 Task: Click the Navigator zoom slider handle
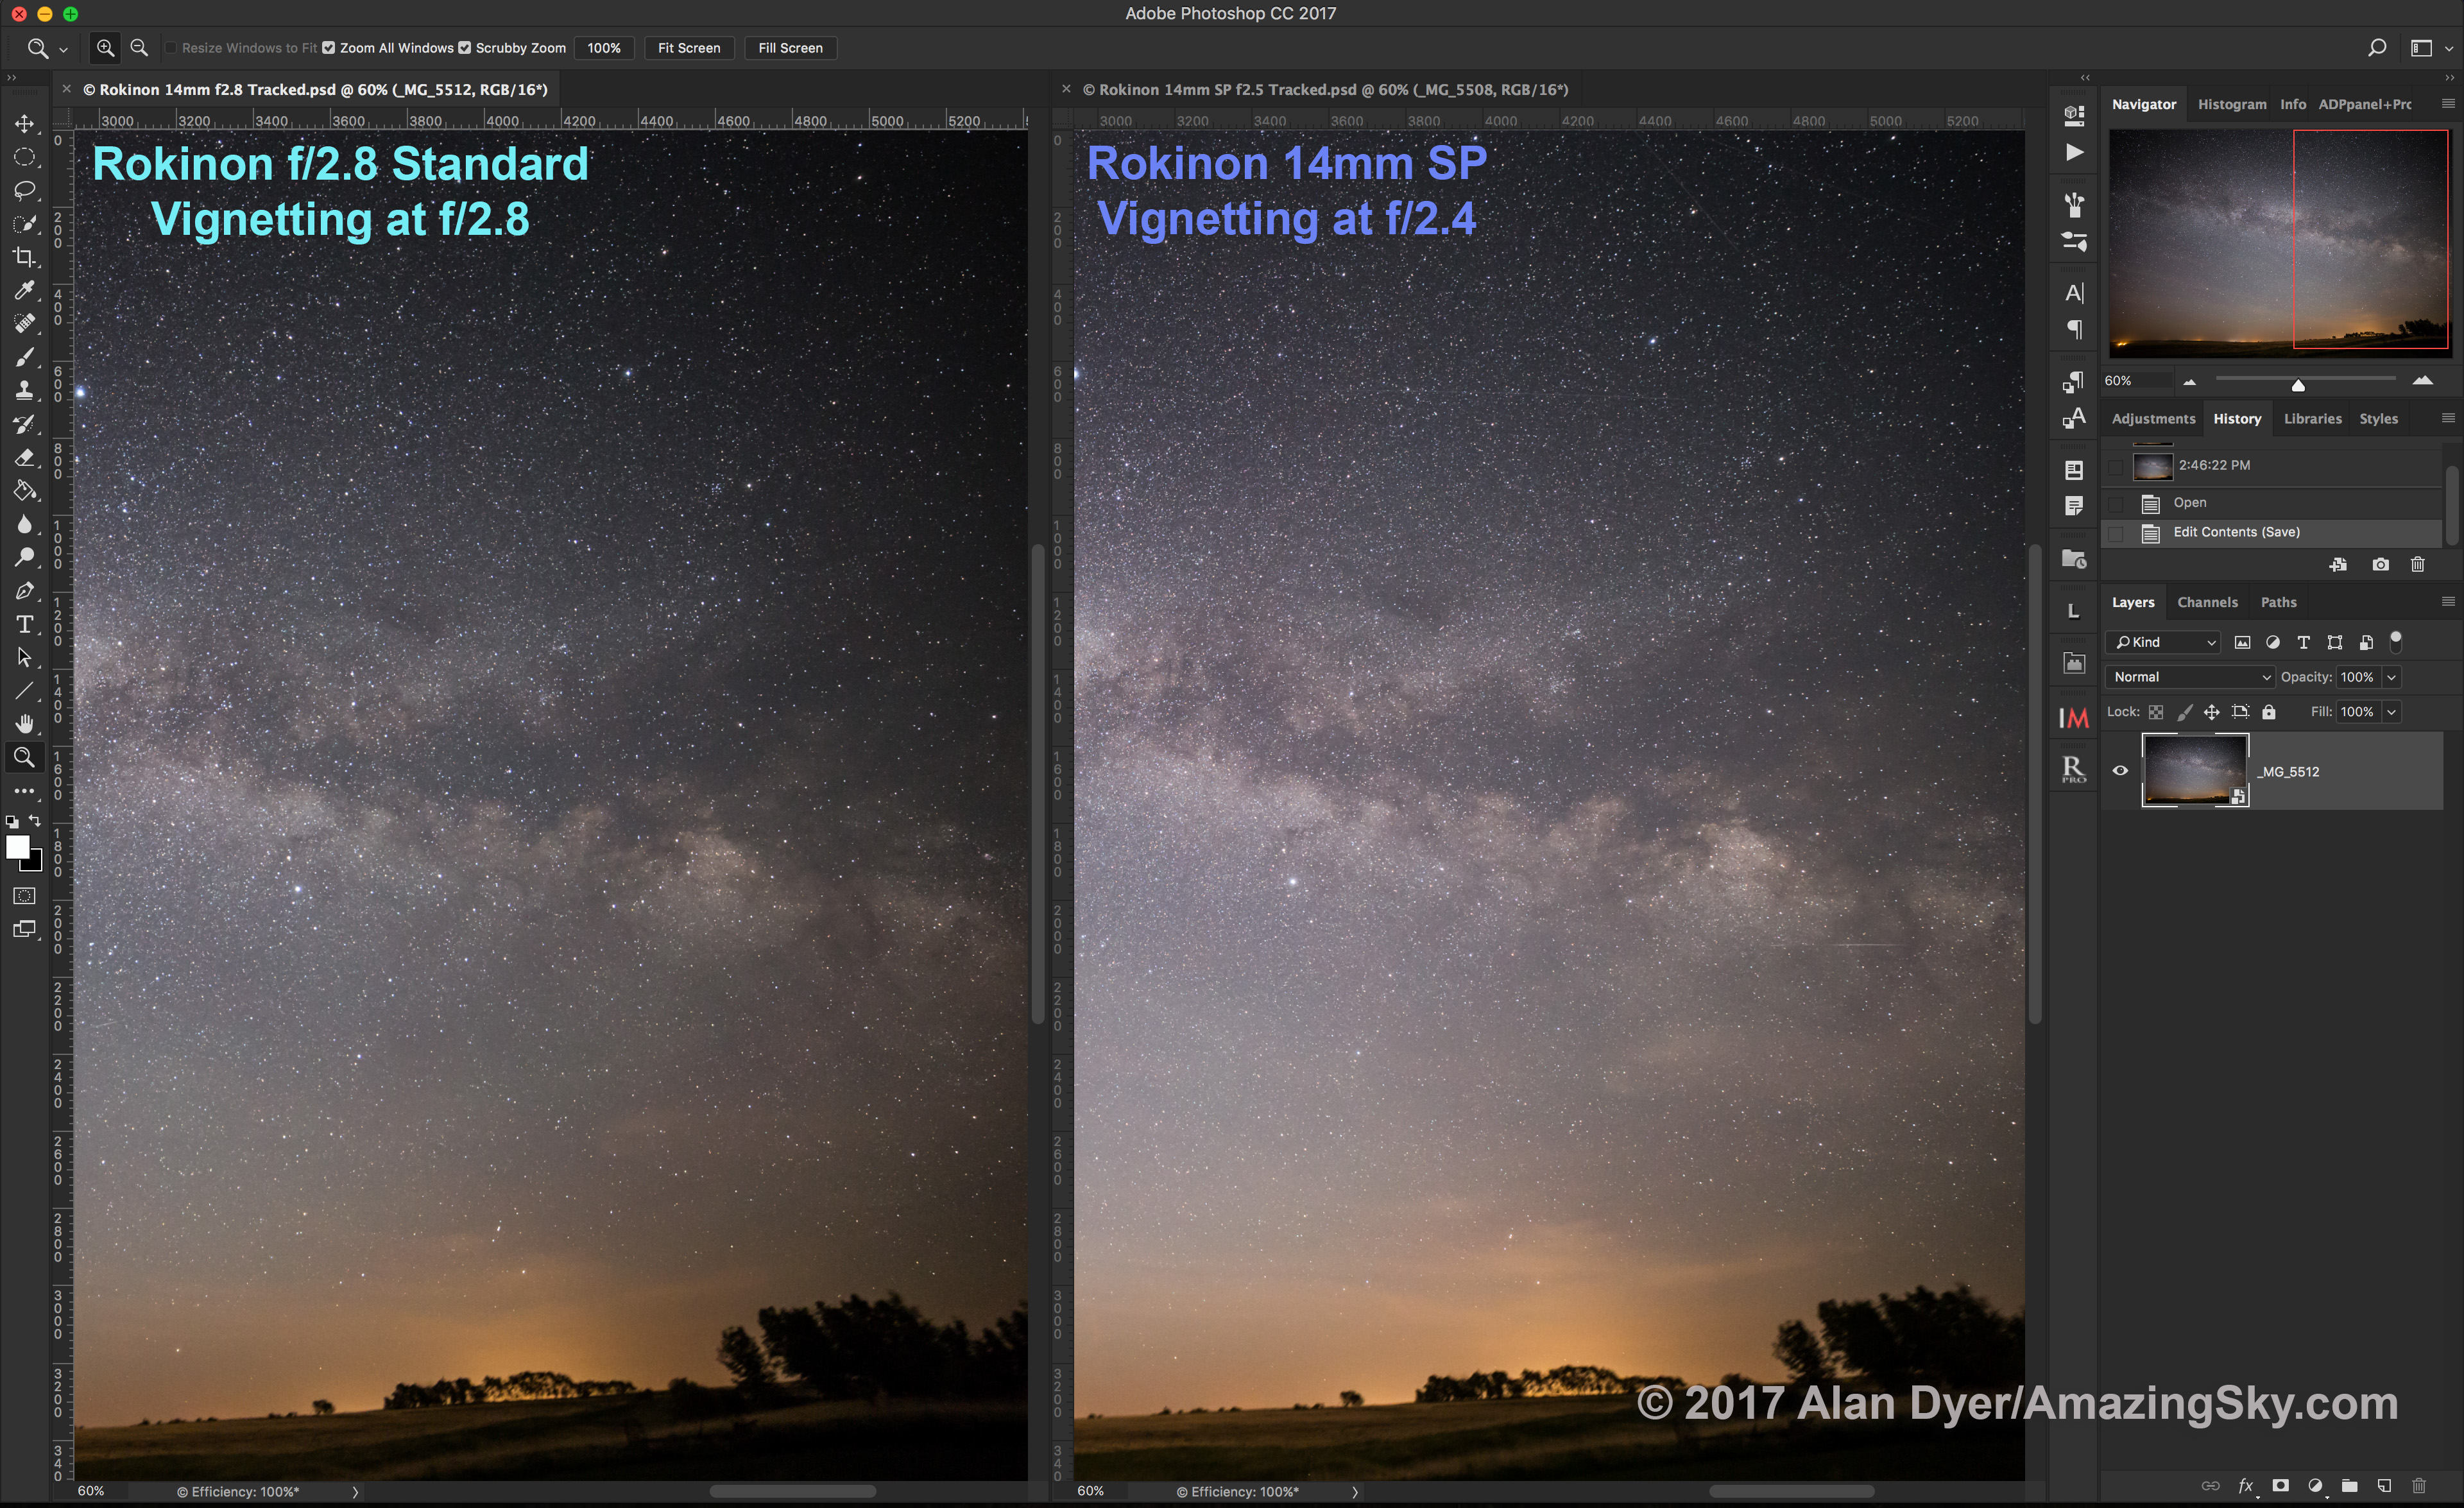point(2297,385)
